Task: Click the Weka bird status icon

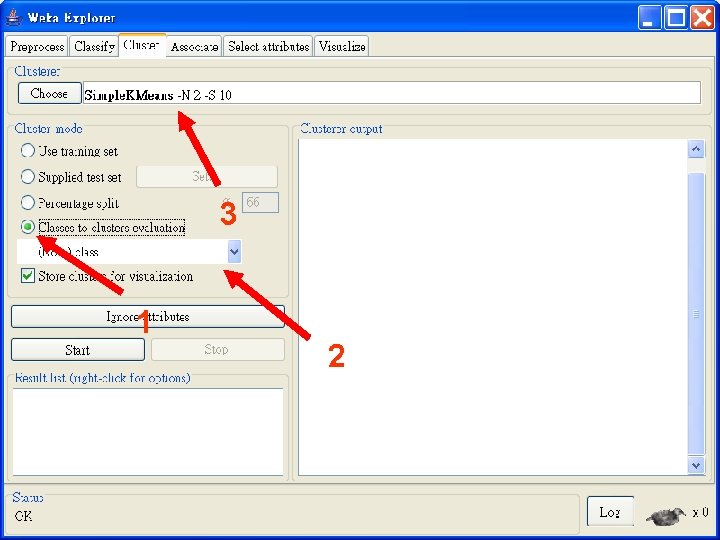Action: pyautogui.click(x=666, y=516)
